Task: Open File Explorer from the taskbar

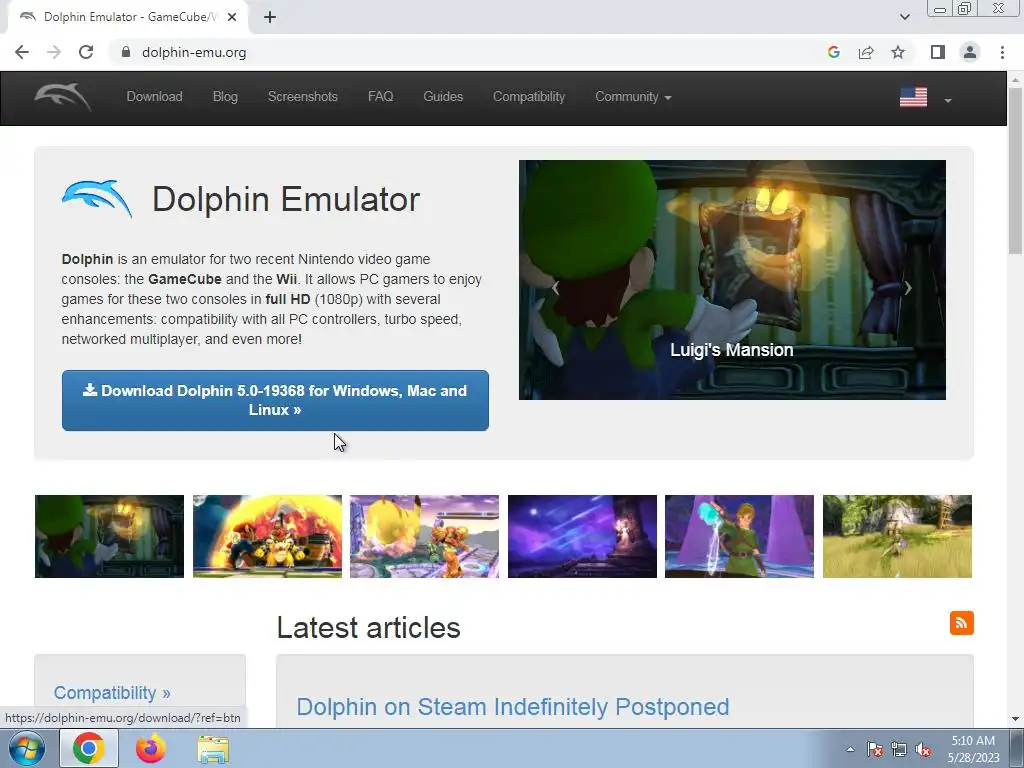Action: (x=213, y=749)
